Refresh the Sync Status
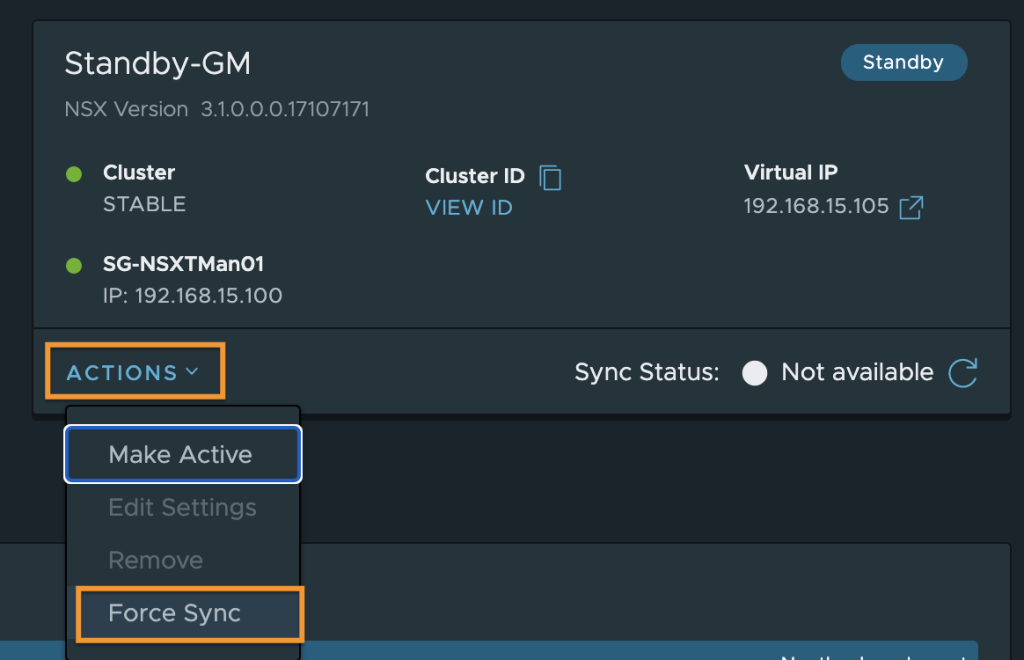1024x660 pixels. pos(963,373)
